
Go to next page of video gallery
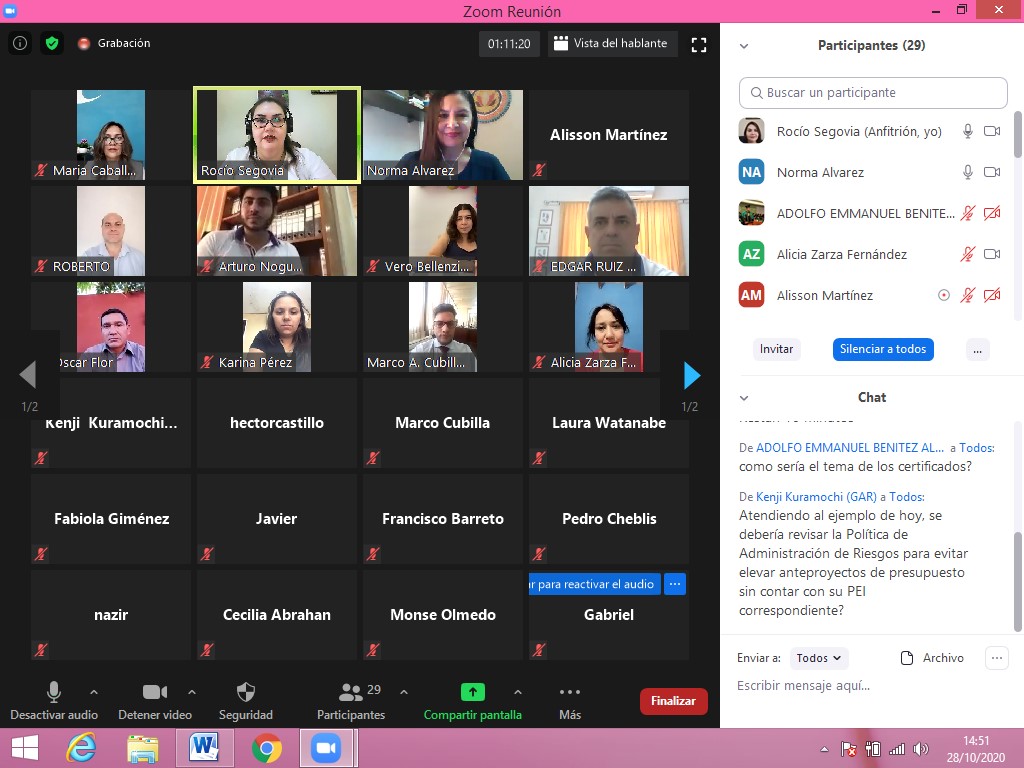[692, 376]
